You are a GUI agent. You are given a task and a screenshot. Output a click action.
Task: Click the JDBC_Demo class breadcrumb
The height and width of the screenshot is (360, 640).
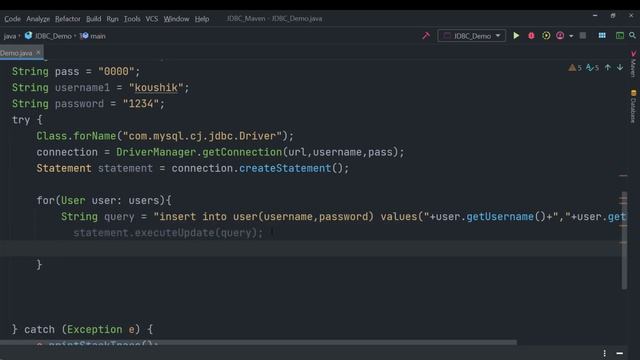(x=49, y=36)
